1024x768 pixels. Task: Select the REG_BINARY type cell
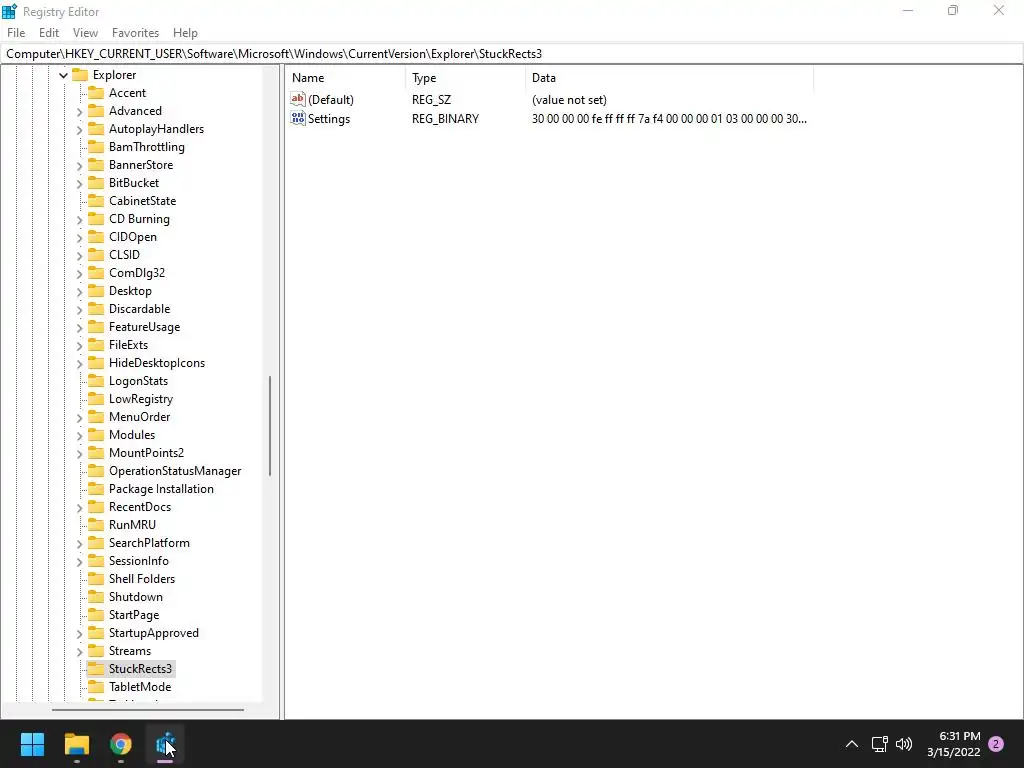tap(445, 119)
